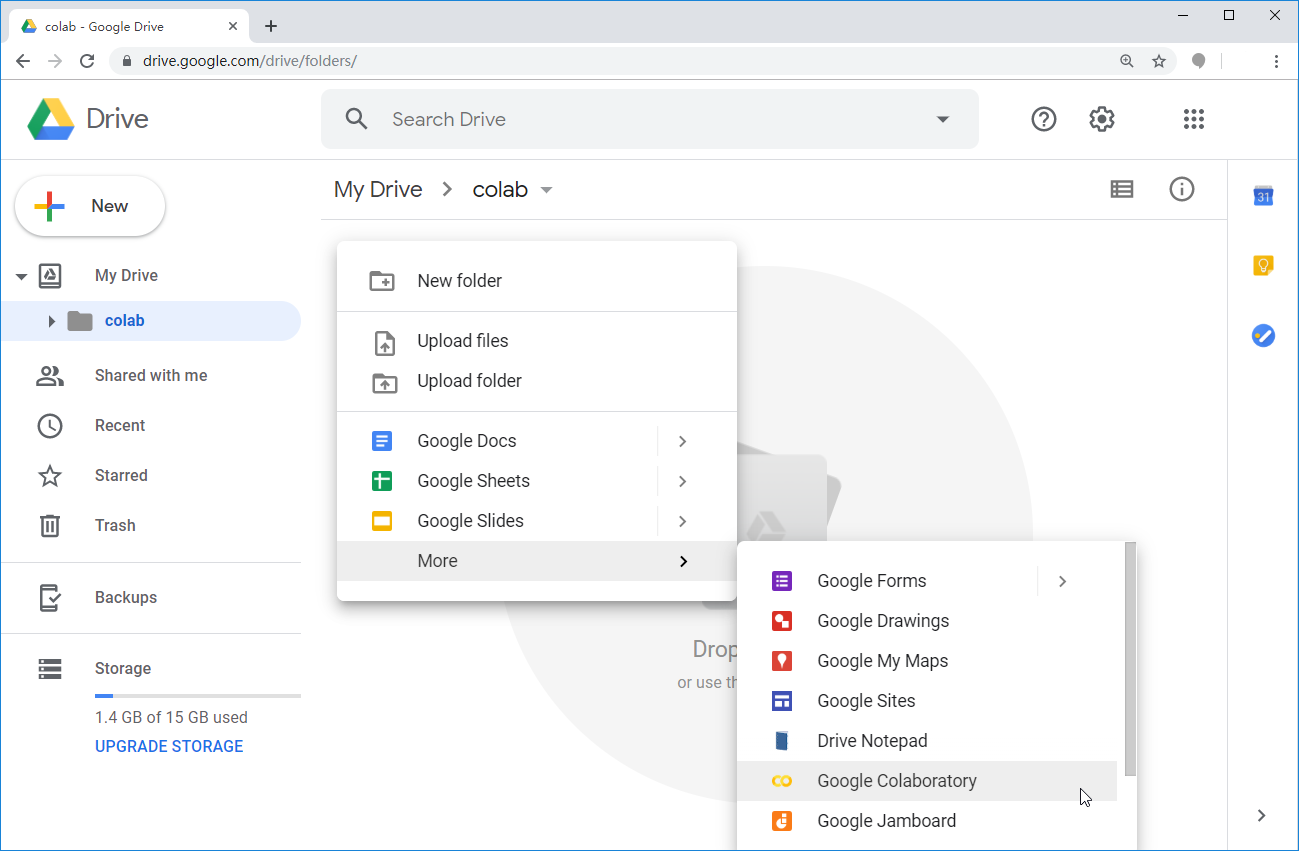
Task: Open the Settings gear icon
Action: [1101, 119]
